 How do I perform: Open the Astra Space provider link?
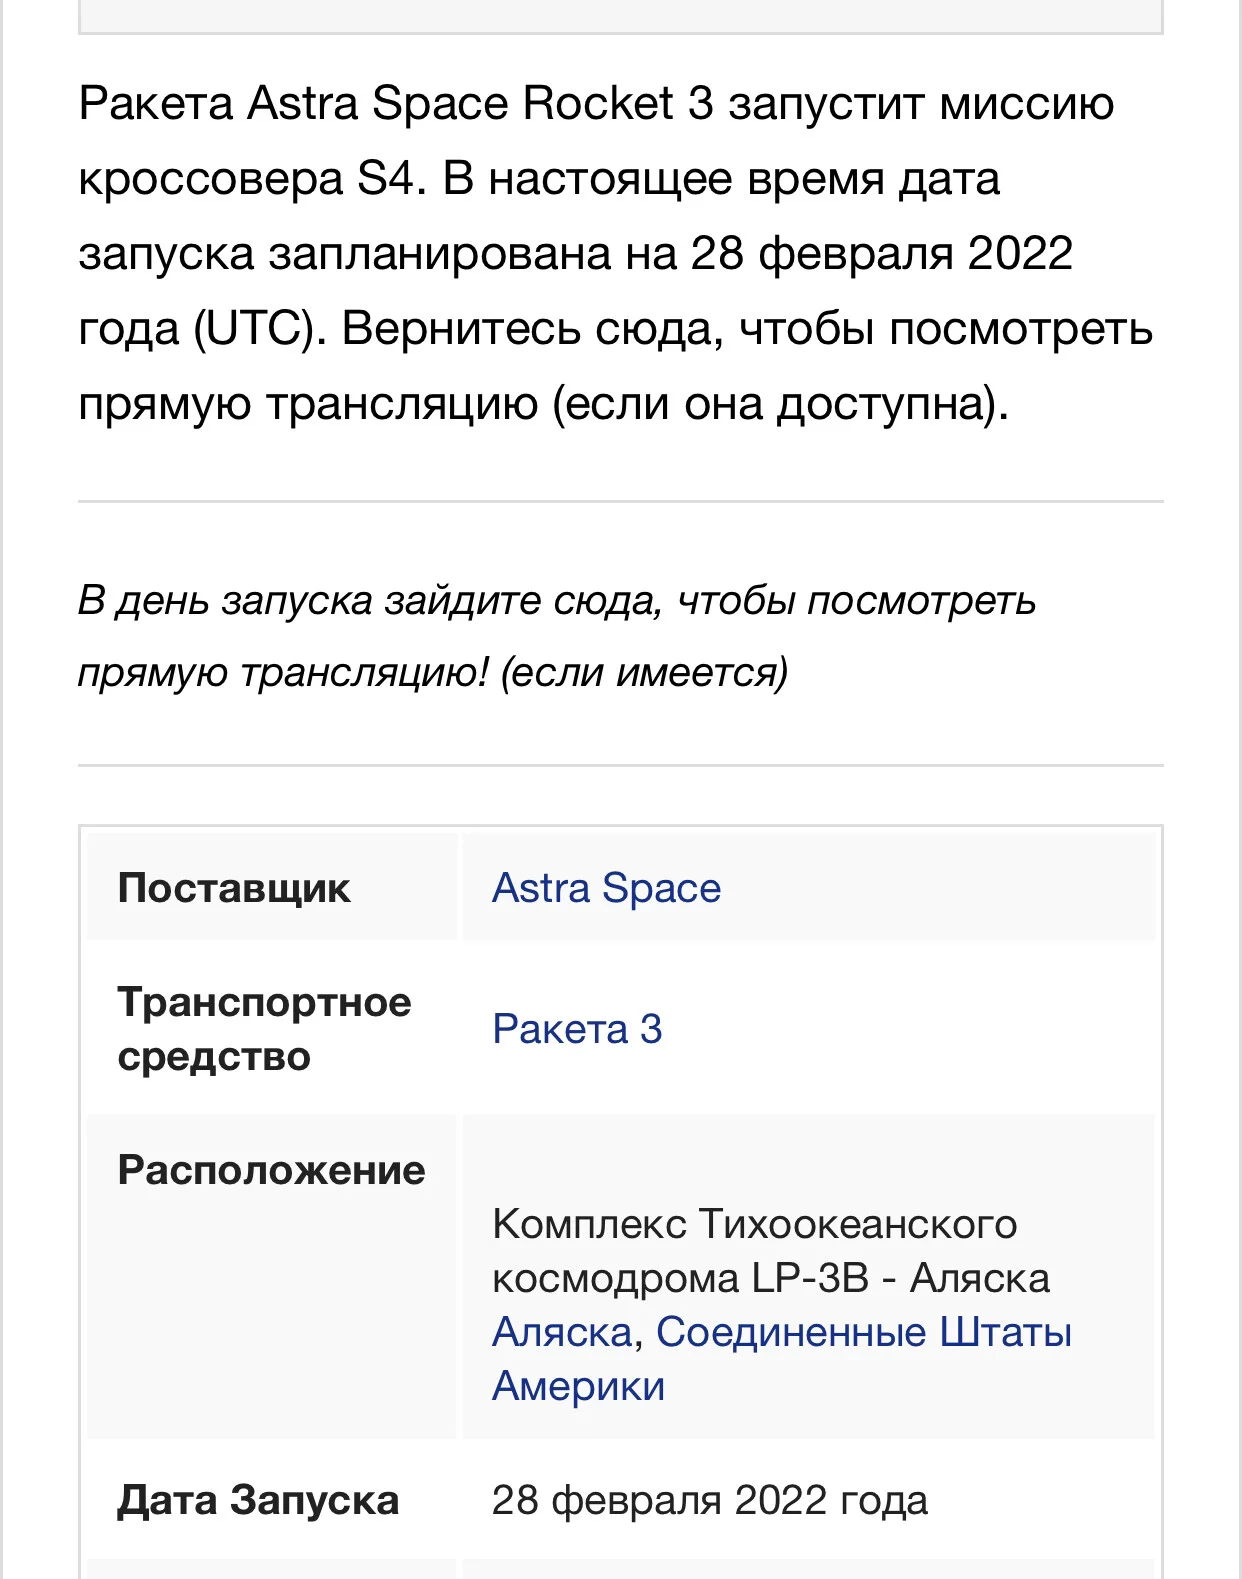606,888
